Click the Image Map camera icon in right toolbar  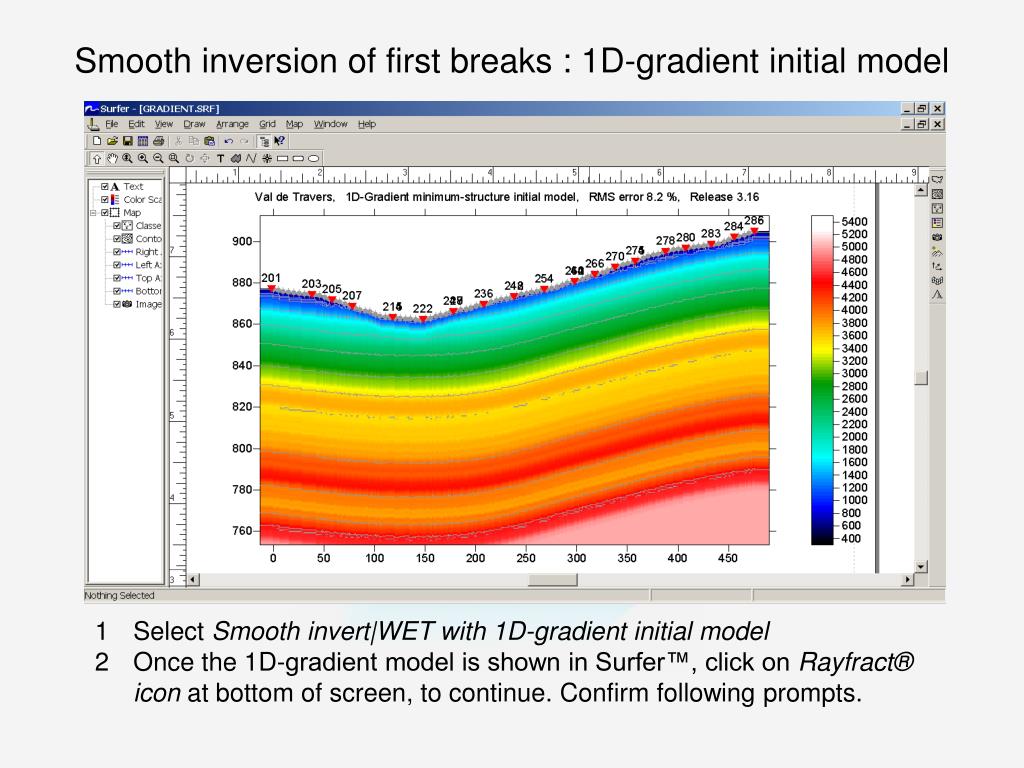click(937, 237)
